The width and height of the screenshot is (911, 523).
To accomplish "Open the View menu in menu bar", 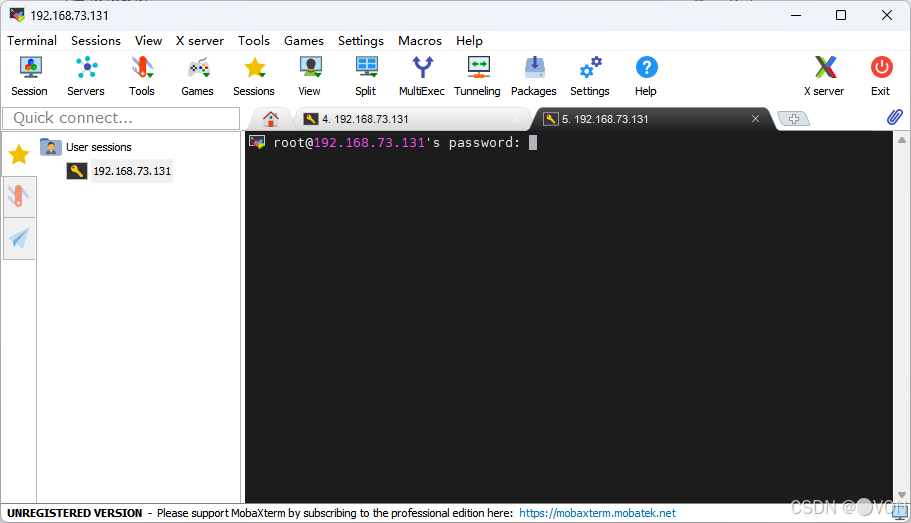I will click(149, 41).
